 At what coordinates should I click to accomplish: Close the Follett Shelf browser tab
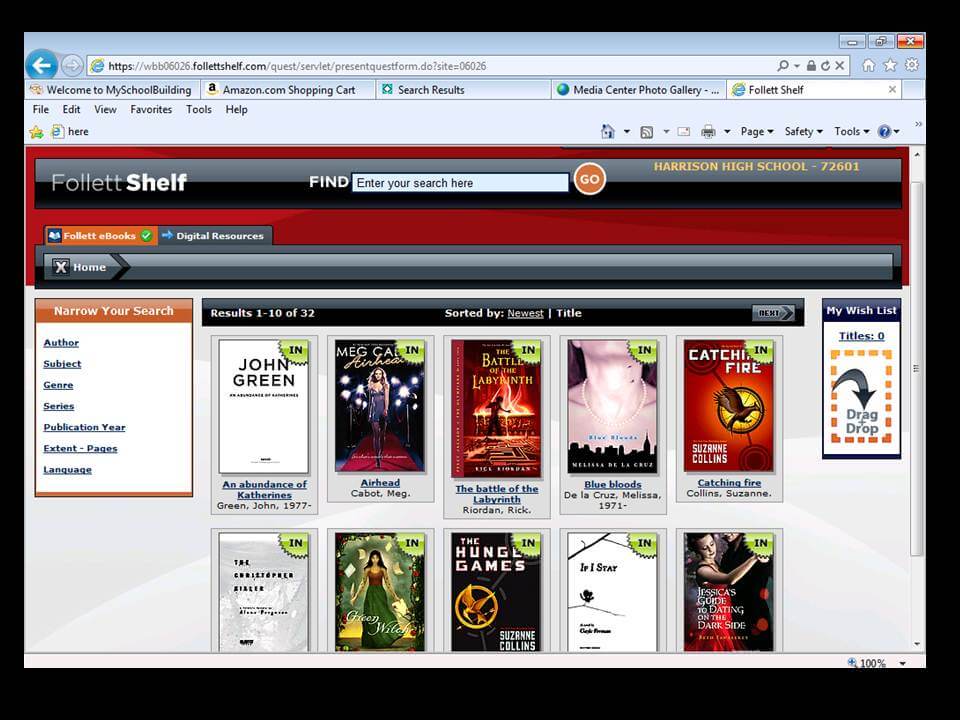pos(892,89)
